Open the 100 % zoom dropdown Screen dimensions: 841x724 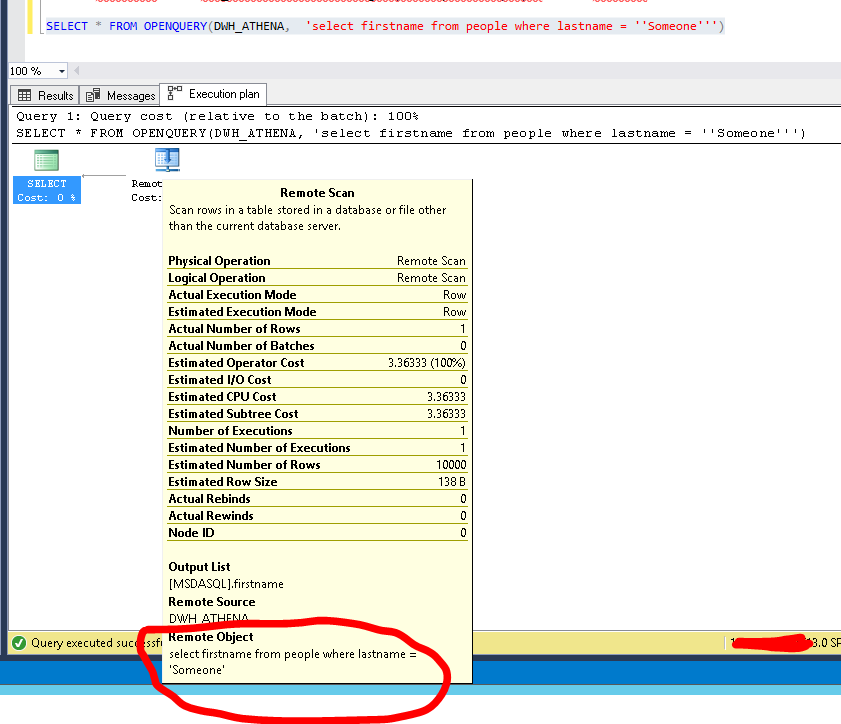click(x=62, y=71)
